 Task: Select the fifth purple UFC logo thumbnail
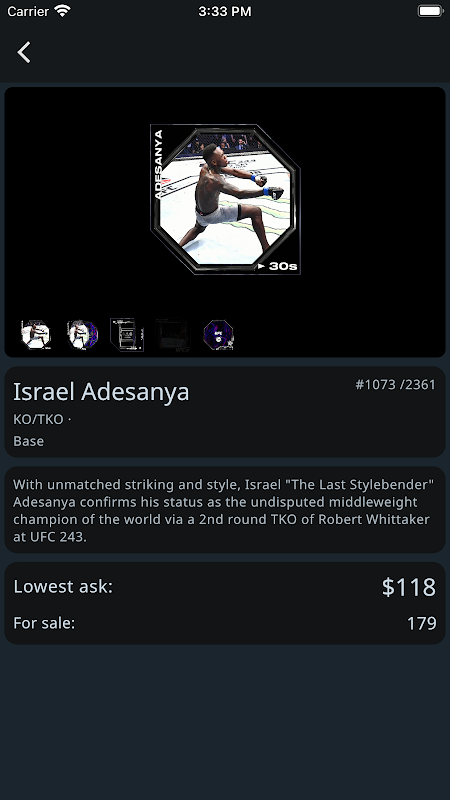point(218,335)
